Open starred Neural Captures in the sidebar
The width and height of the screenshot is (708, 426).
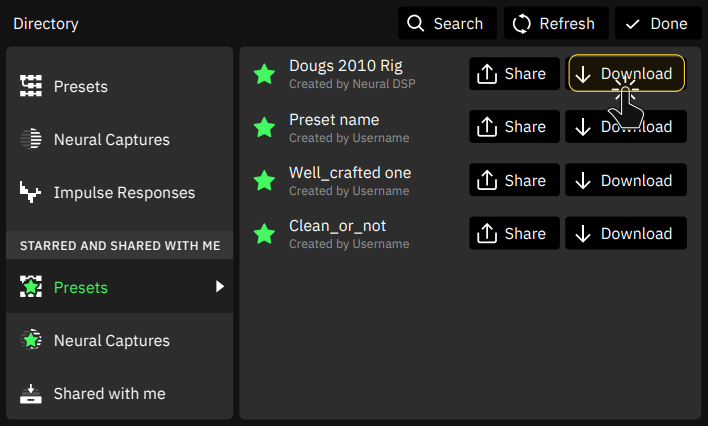coord(119,340)
